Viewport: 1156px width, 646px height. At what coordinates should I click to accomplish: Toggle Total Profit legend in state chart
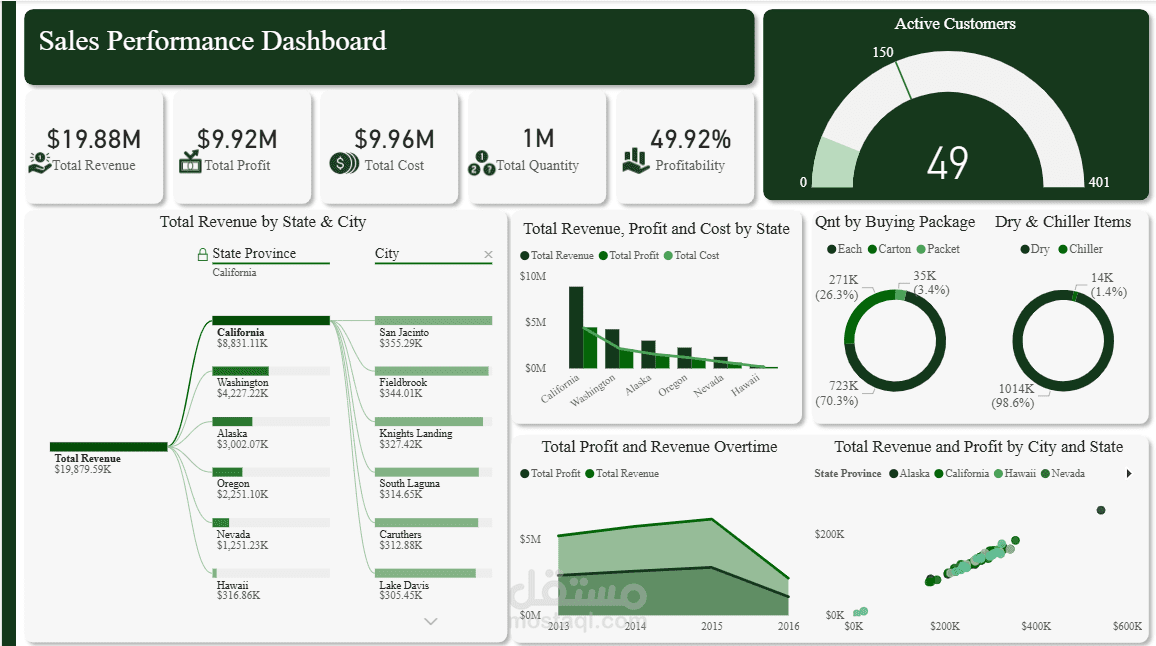629,255
